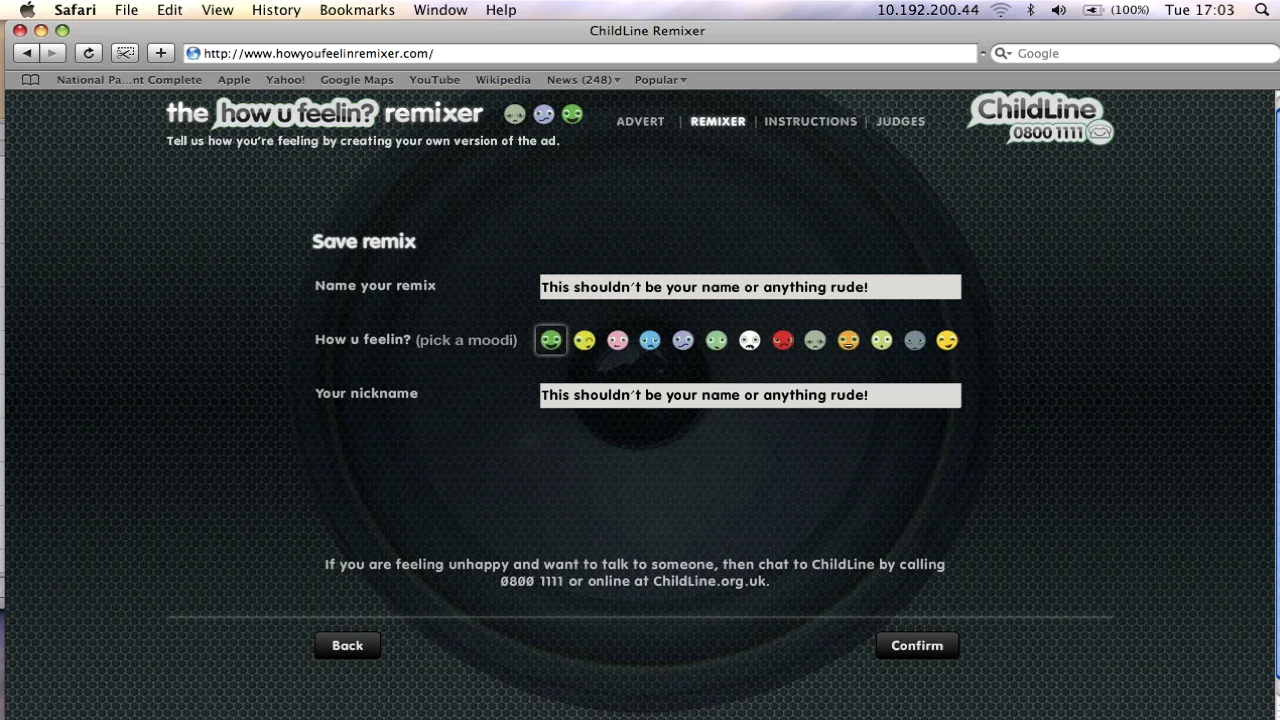Pick the green smiling moodi
Screen dimensions: 1280x720
(551, 341)
